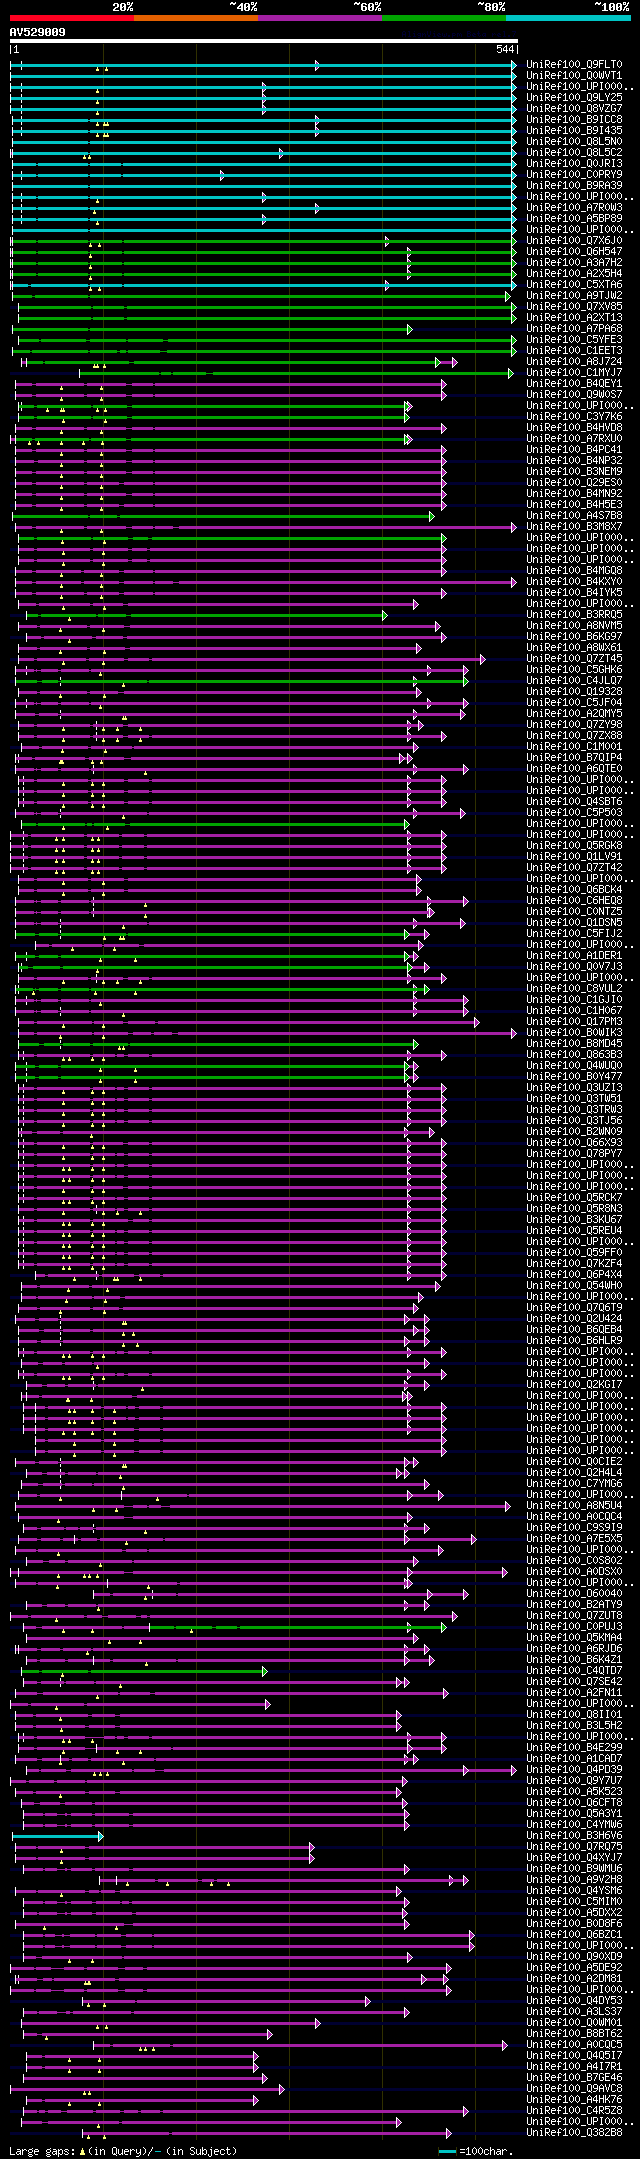
Task: Select label UniRef100_A9TJW2
Action: tap(574, 296)
